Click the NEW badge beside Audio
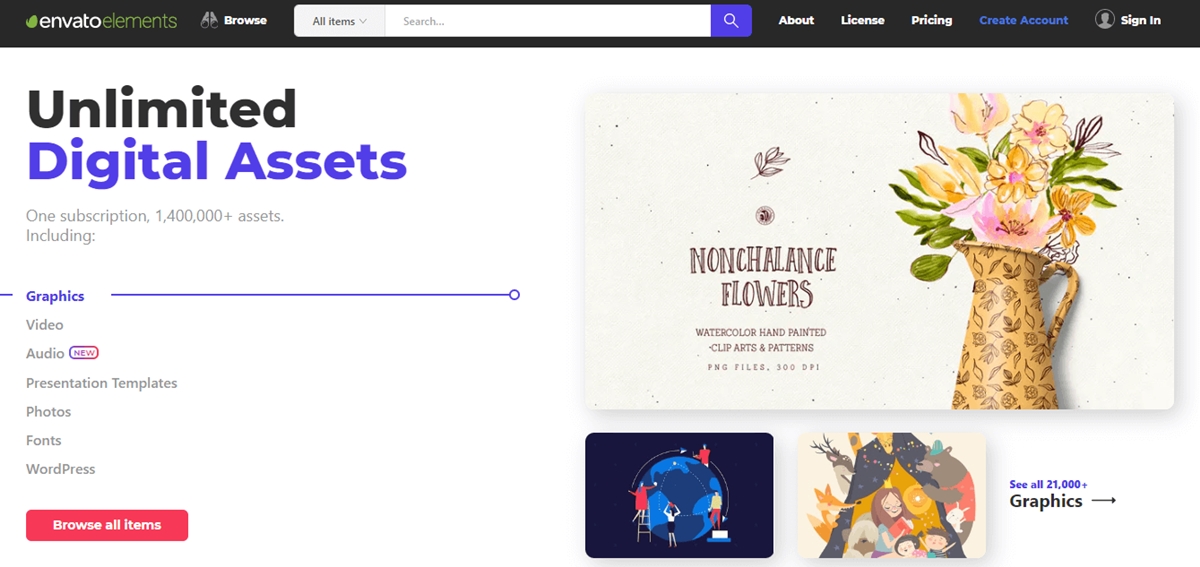Viewport: 1200px width, 567px height. tap(84, 353)
